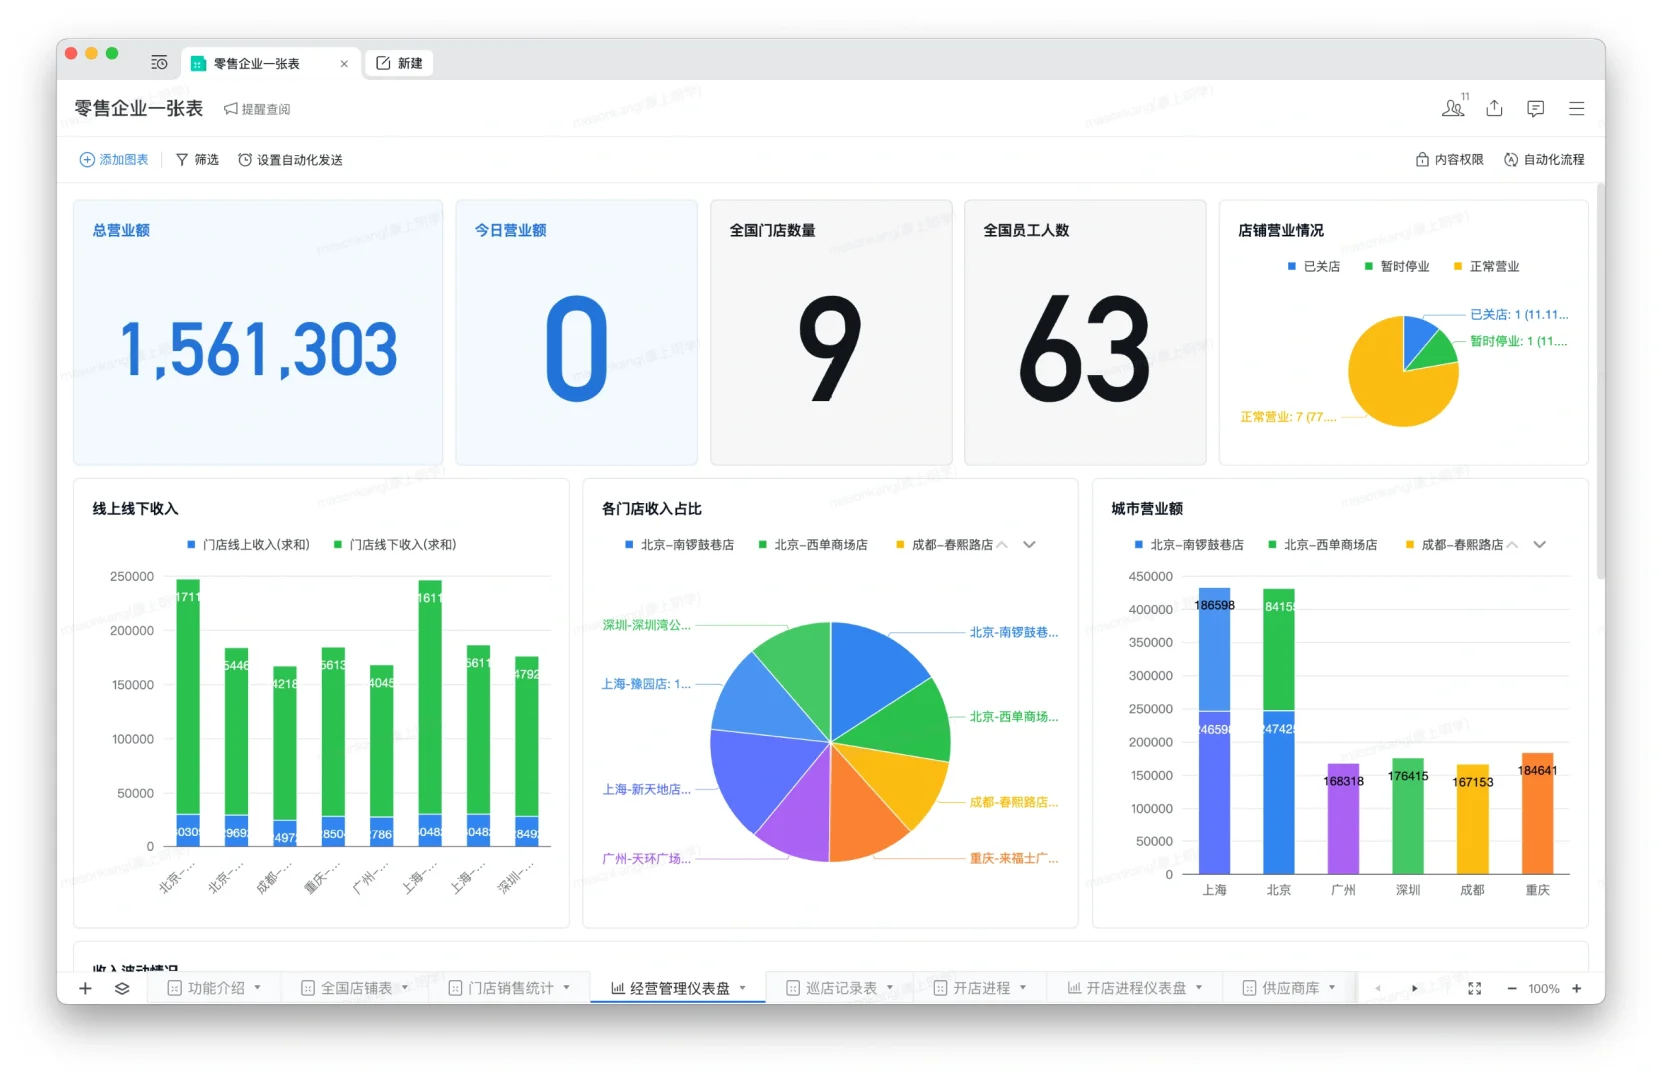
Task: Click the 重庆 orange bar in 城市营业额
Action: pos(1537,813)
